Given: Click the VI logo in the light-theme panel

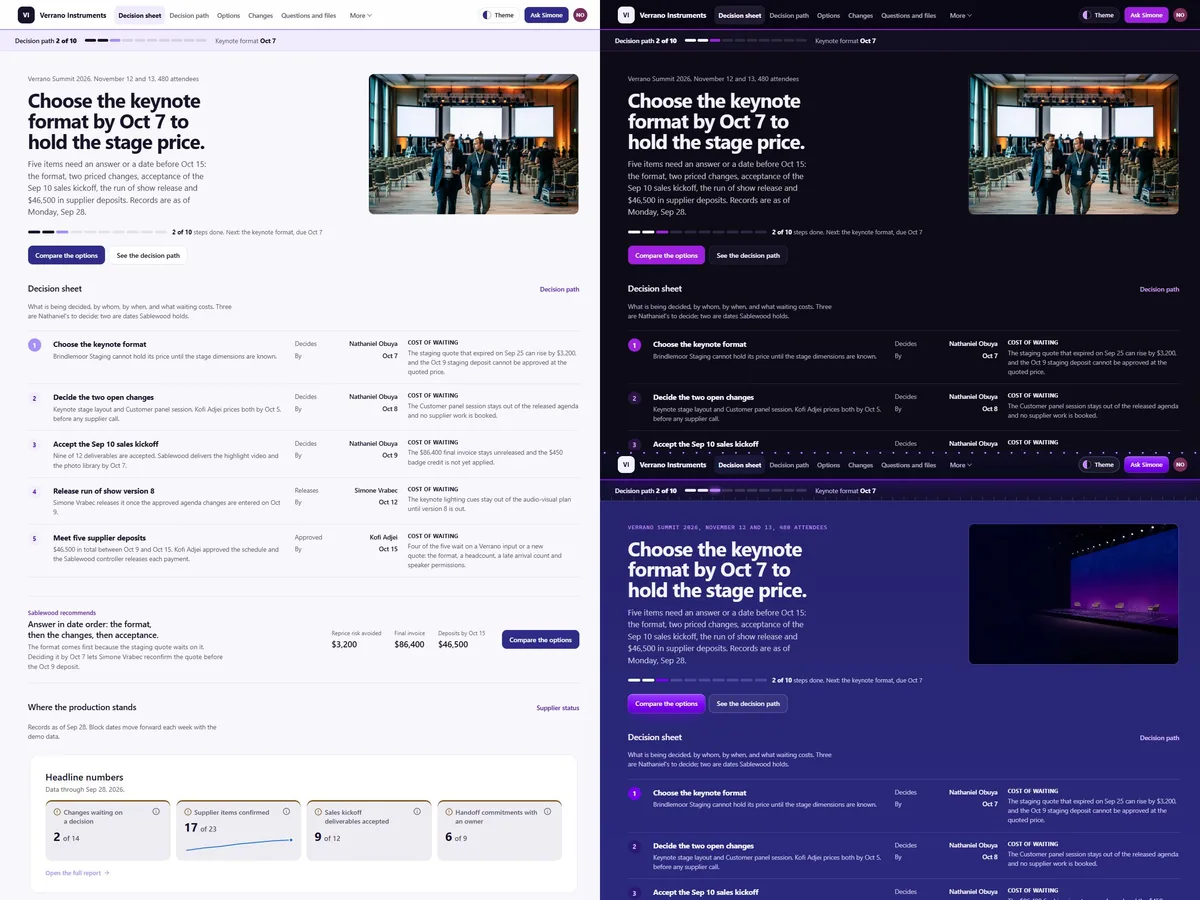Looking at the screenshot, I should click(26, 15).
